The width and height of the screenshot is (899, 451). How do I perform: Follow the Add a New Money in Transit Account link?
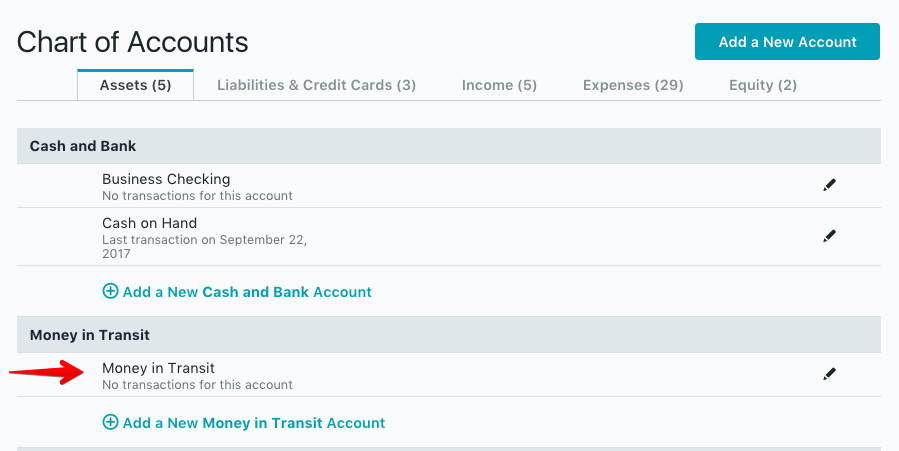[x=254, y=423]
